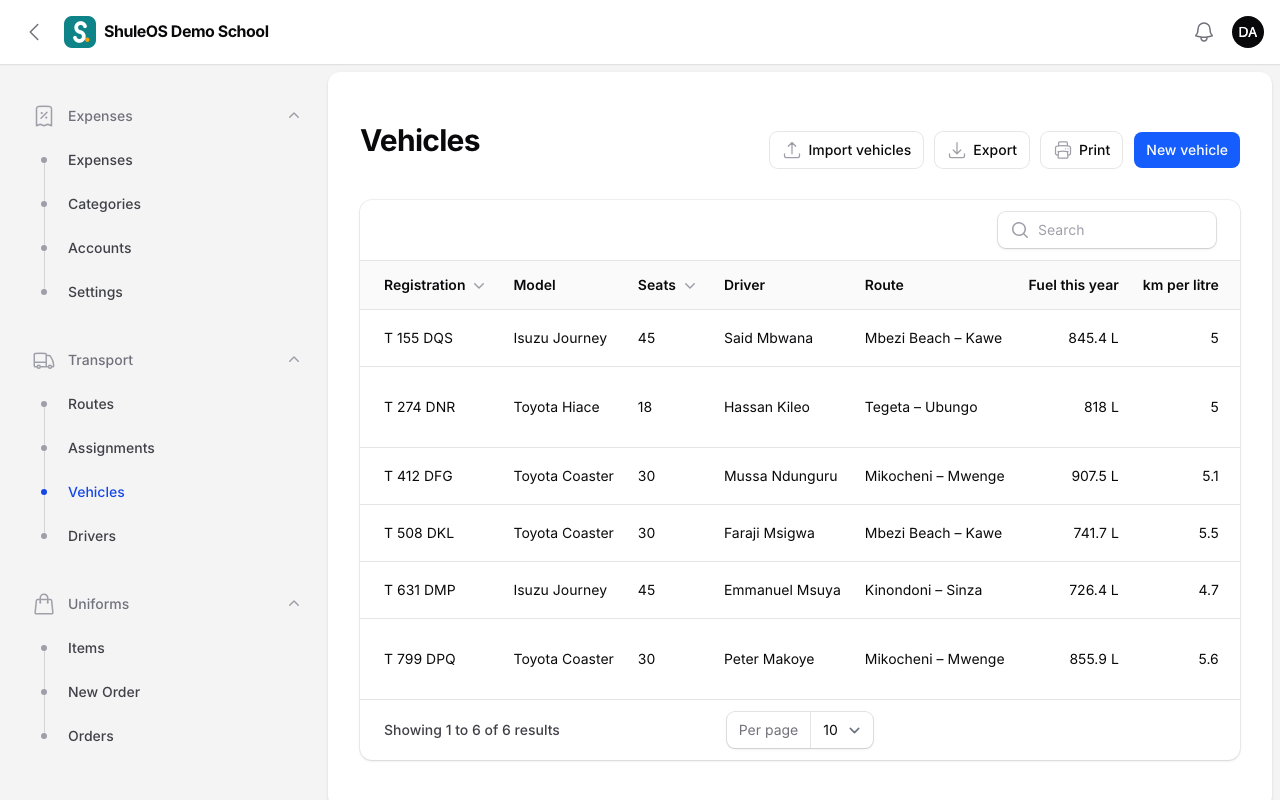The width and height of the screenshot is (1280, 800).
Task: Click the back arrow icon
Action: tap(34, 32)
